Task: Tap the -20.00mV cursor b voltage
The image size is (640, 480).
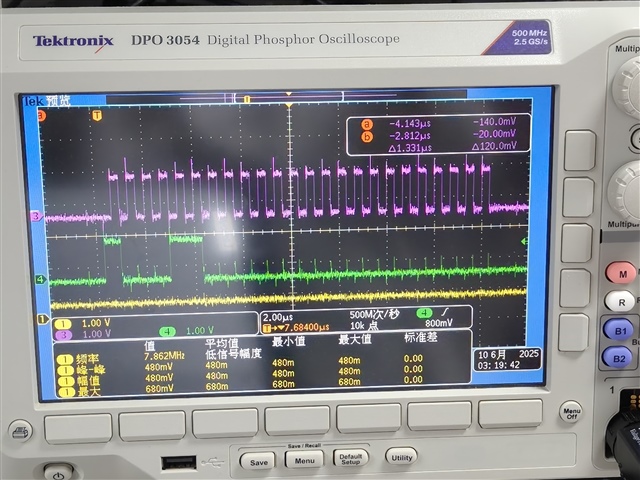Action: tap(494, 134)
